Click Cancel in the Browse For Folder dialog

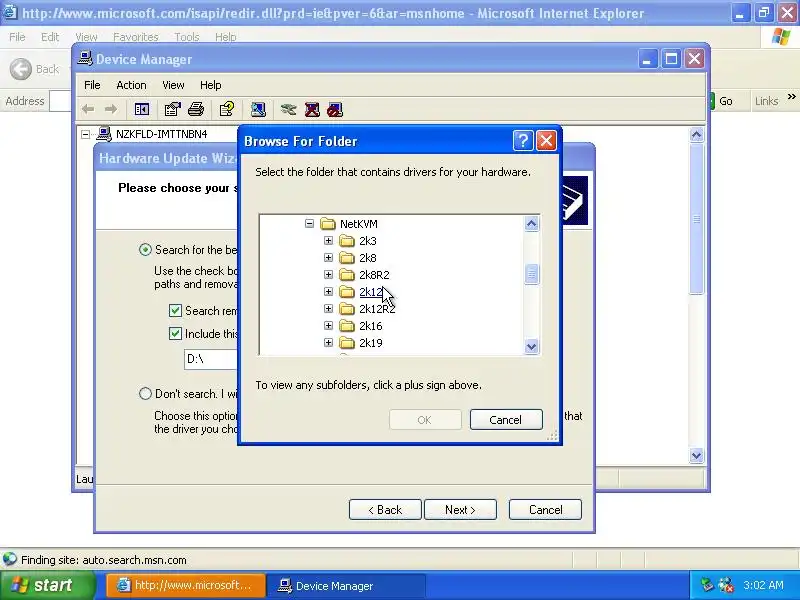click(x=506, y=419)
